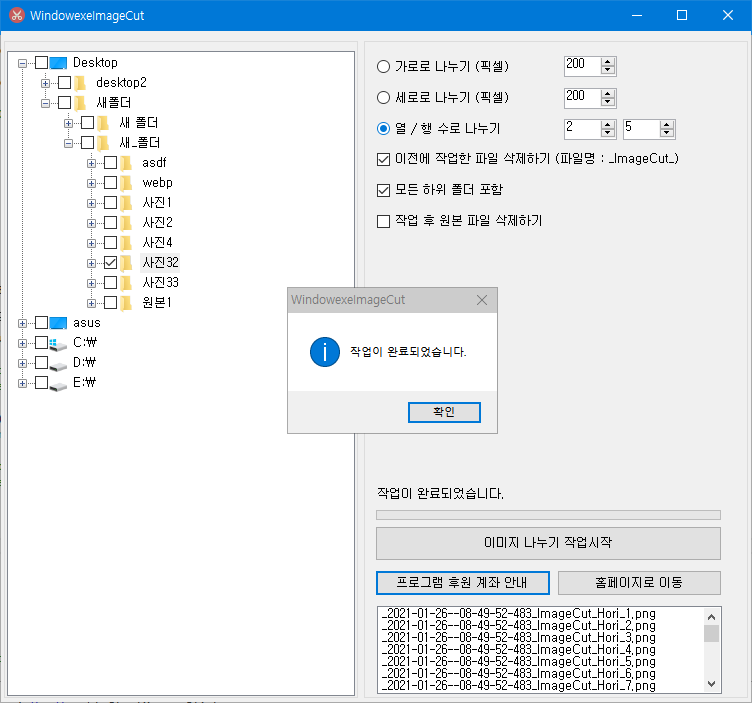Click the desktop2 folder icon
This screenshot has width=752, height=703.
[81, 83]
